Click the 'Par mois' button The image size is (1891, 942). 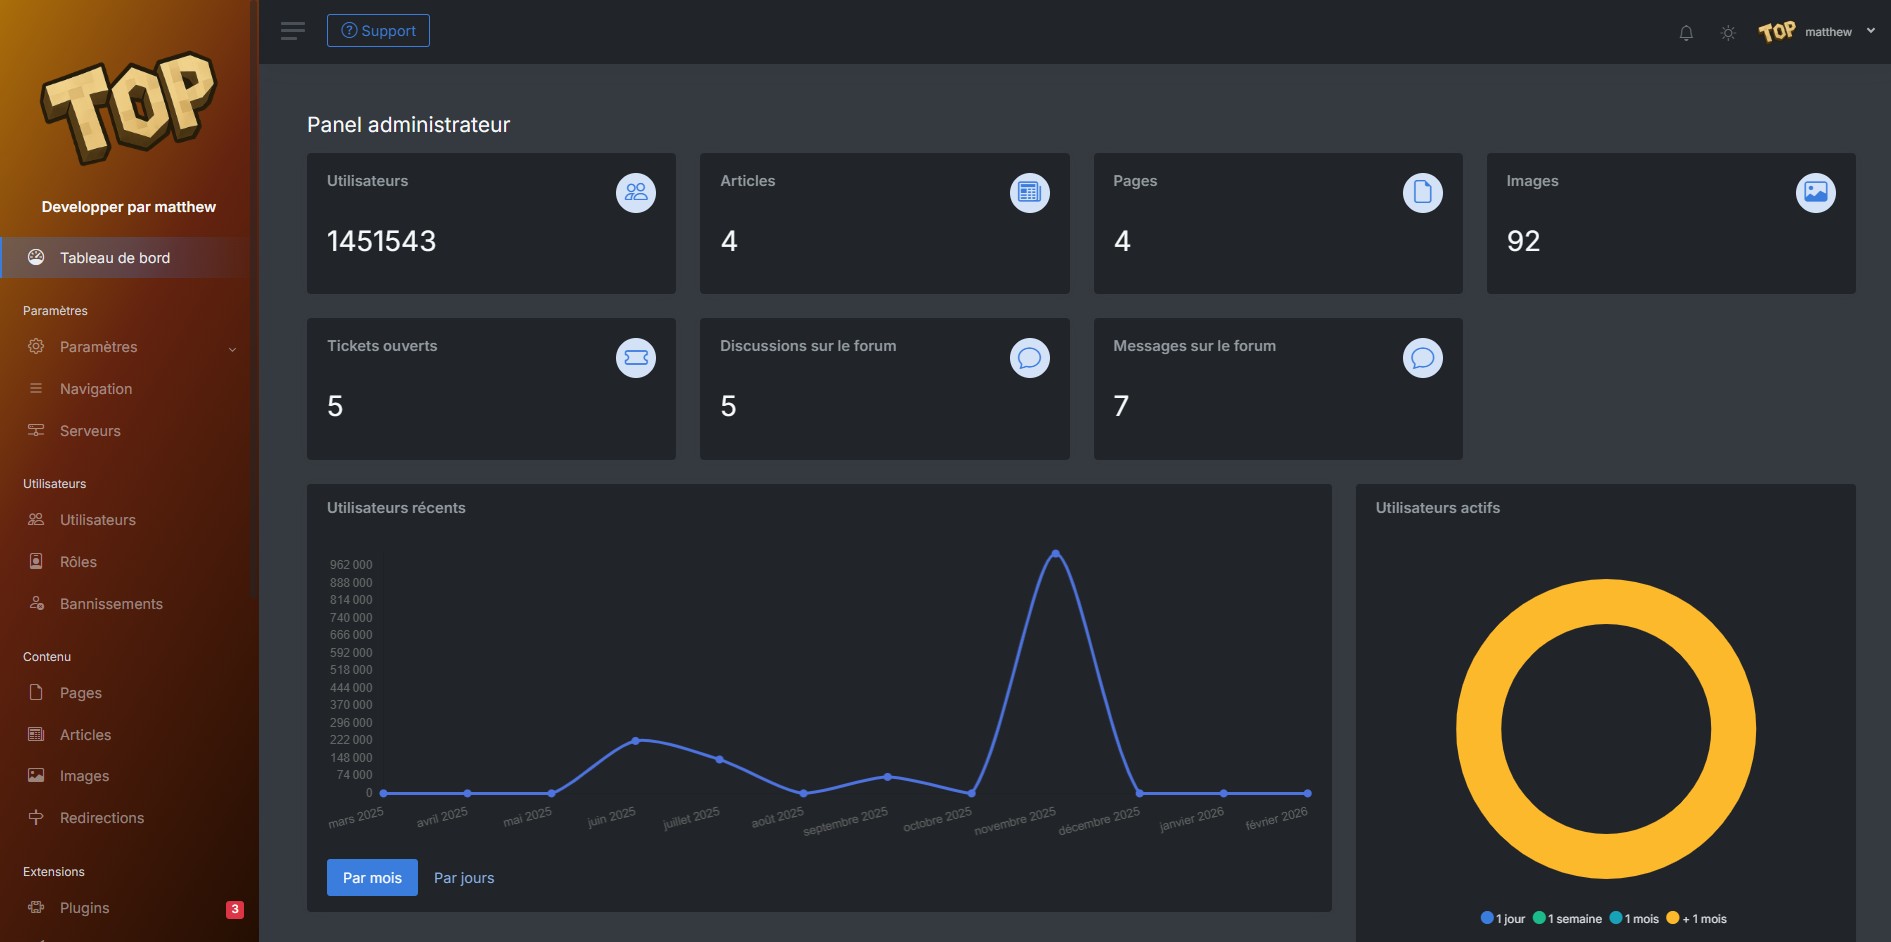pyautogui.click(x=371, y=877)
